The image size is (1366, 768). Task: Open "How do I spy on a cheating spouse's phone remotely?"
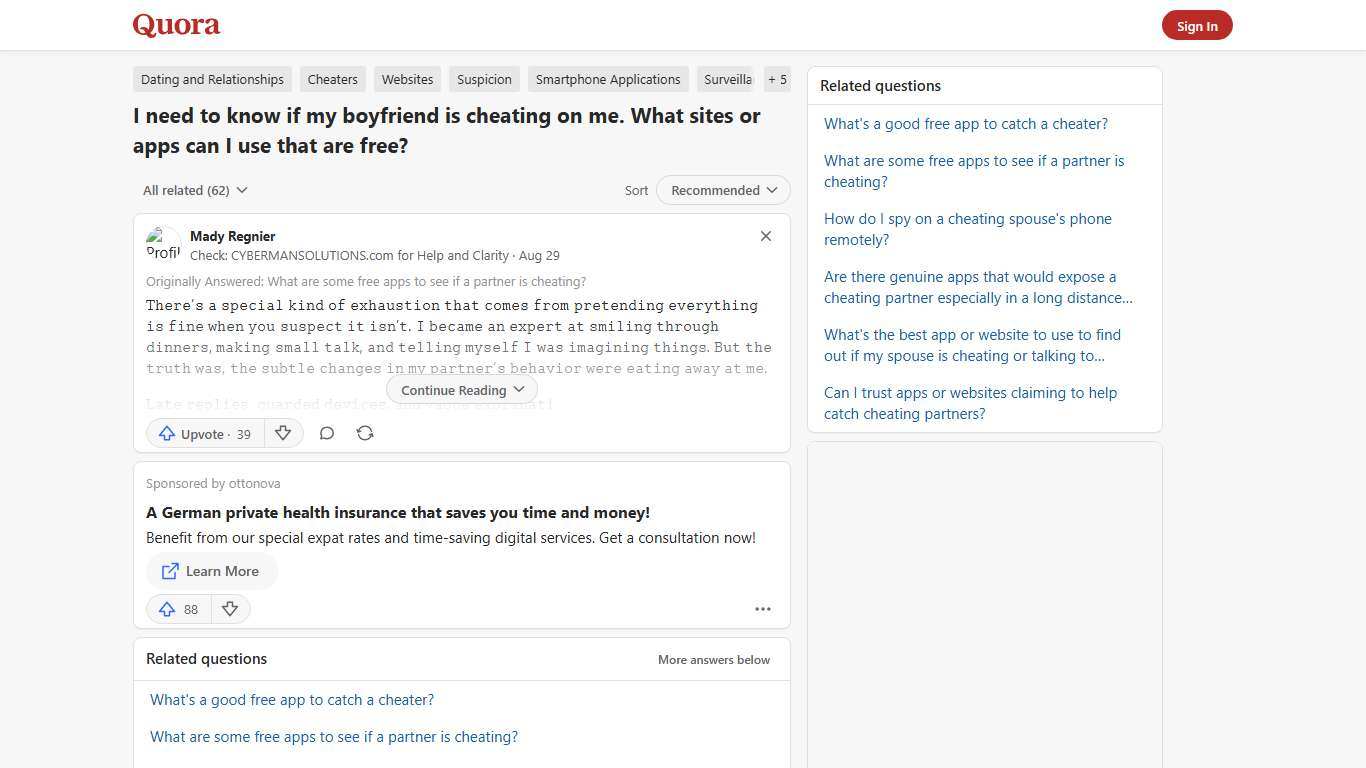tap(967, 229)
